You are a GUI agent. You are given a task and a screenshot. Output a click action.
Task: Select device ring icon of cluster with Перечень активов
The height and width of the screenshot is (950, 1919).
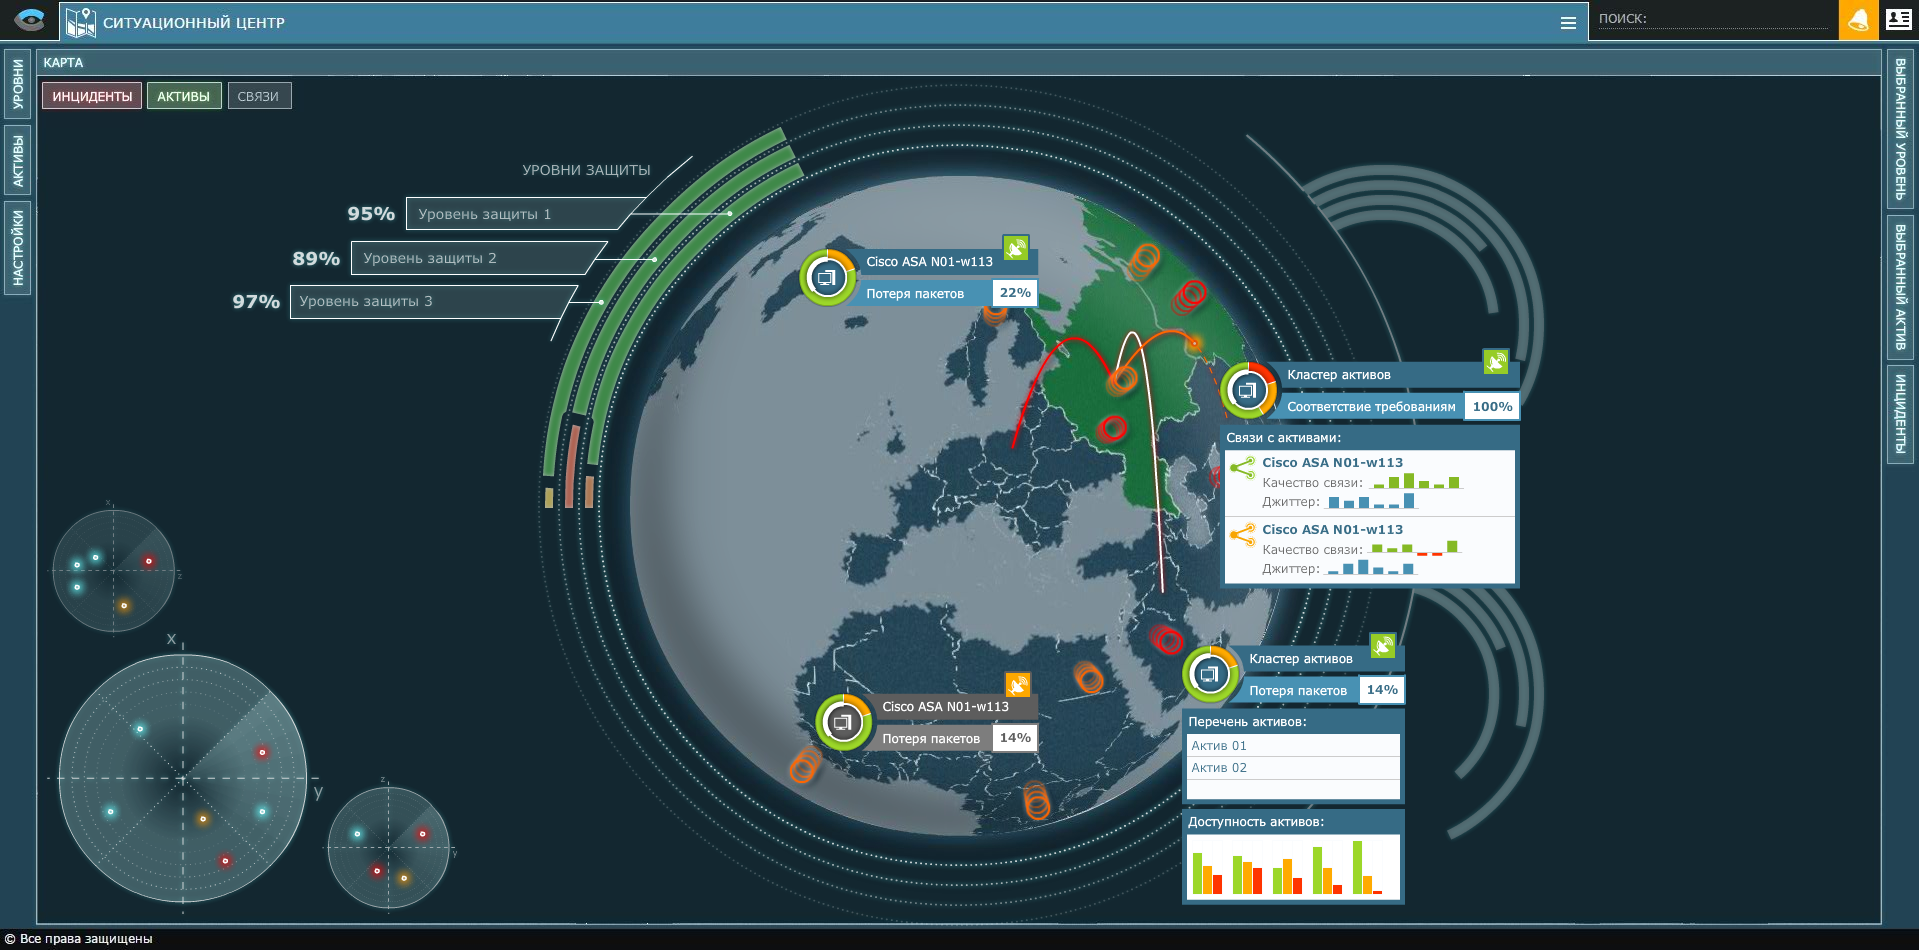[x=1210, y=674]
